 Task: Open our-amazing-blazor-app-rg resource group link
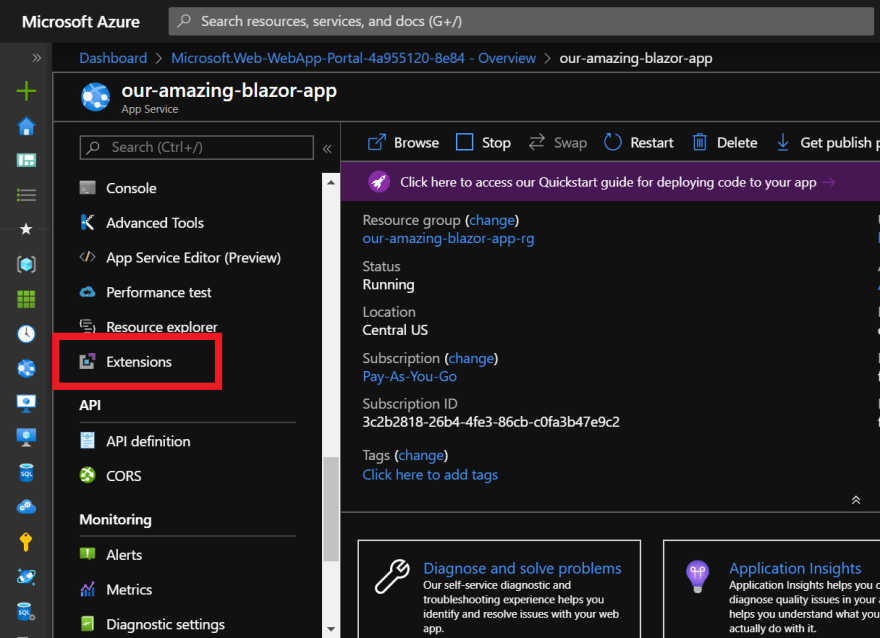[x=448, y=238]
